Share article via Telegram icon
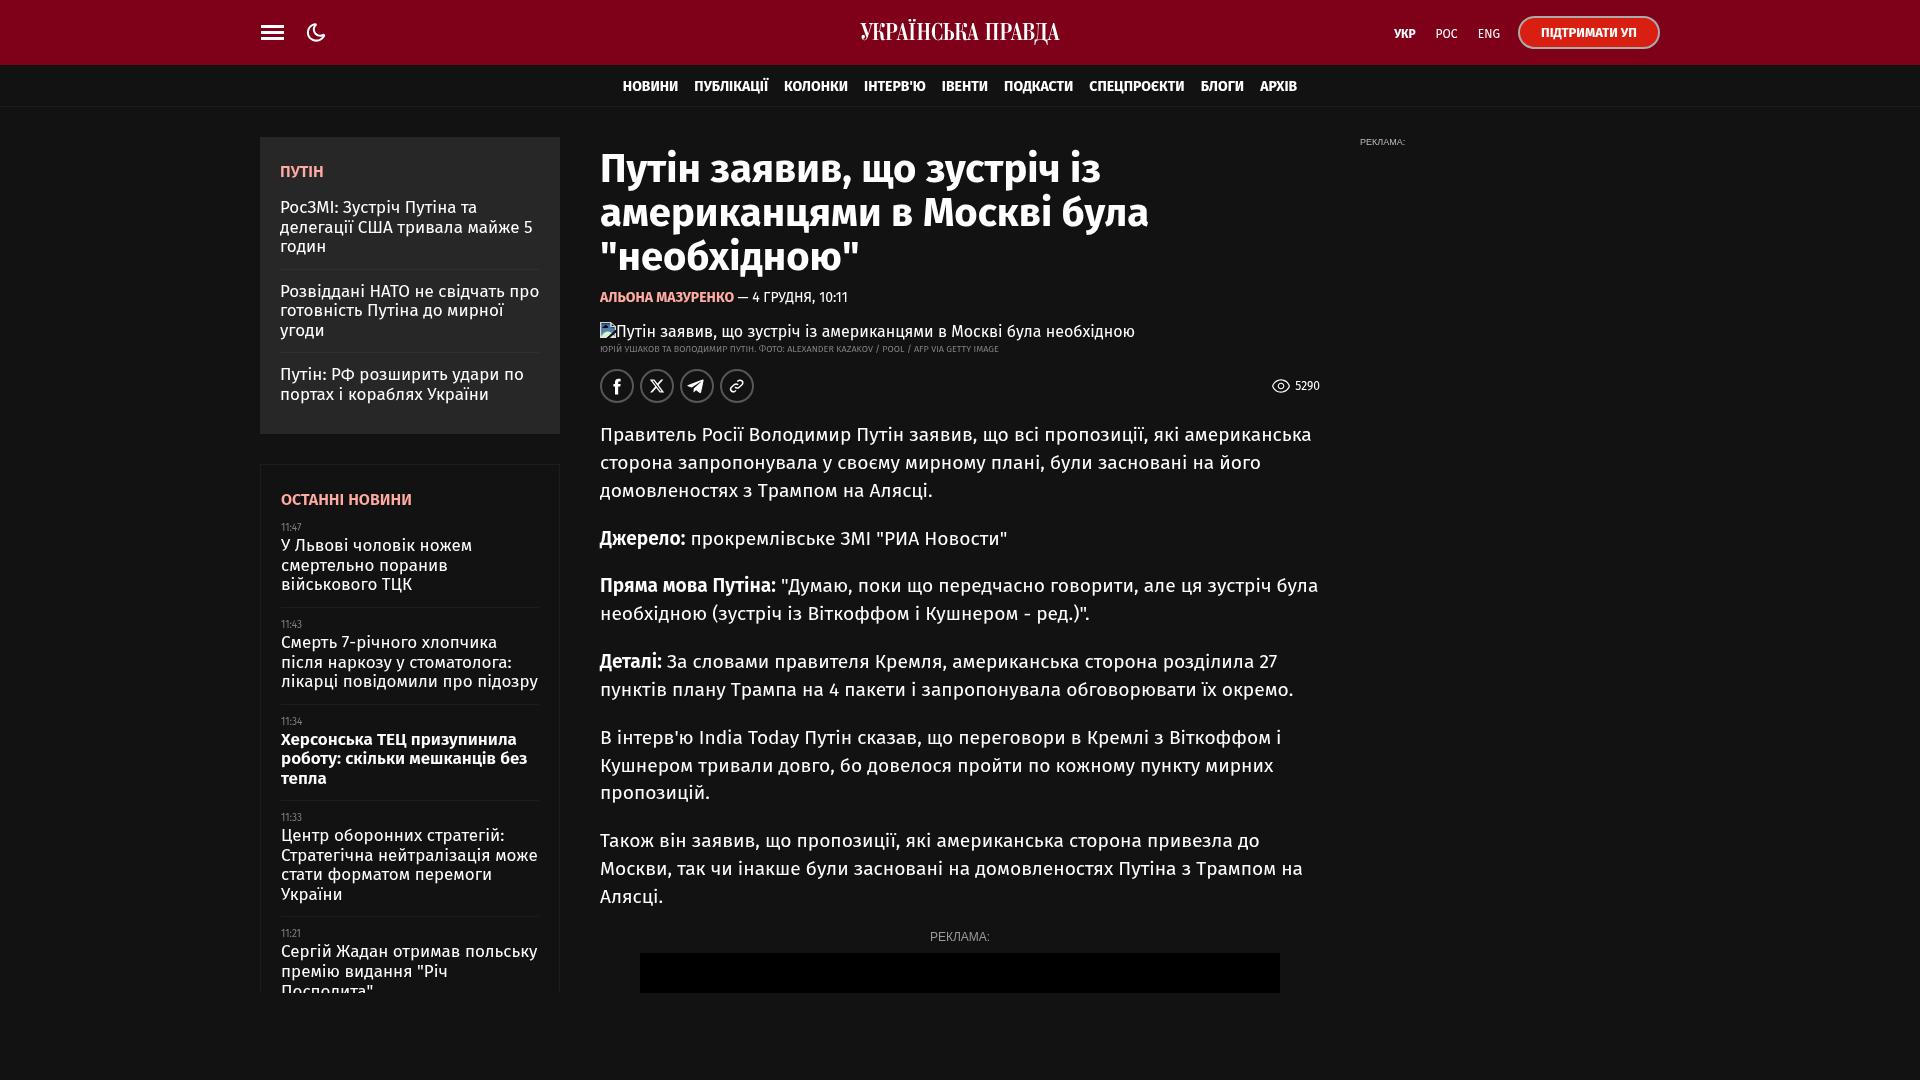The height and width of the screenshot is (1080, 1920). click(x=697, y=386)
